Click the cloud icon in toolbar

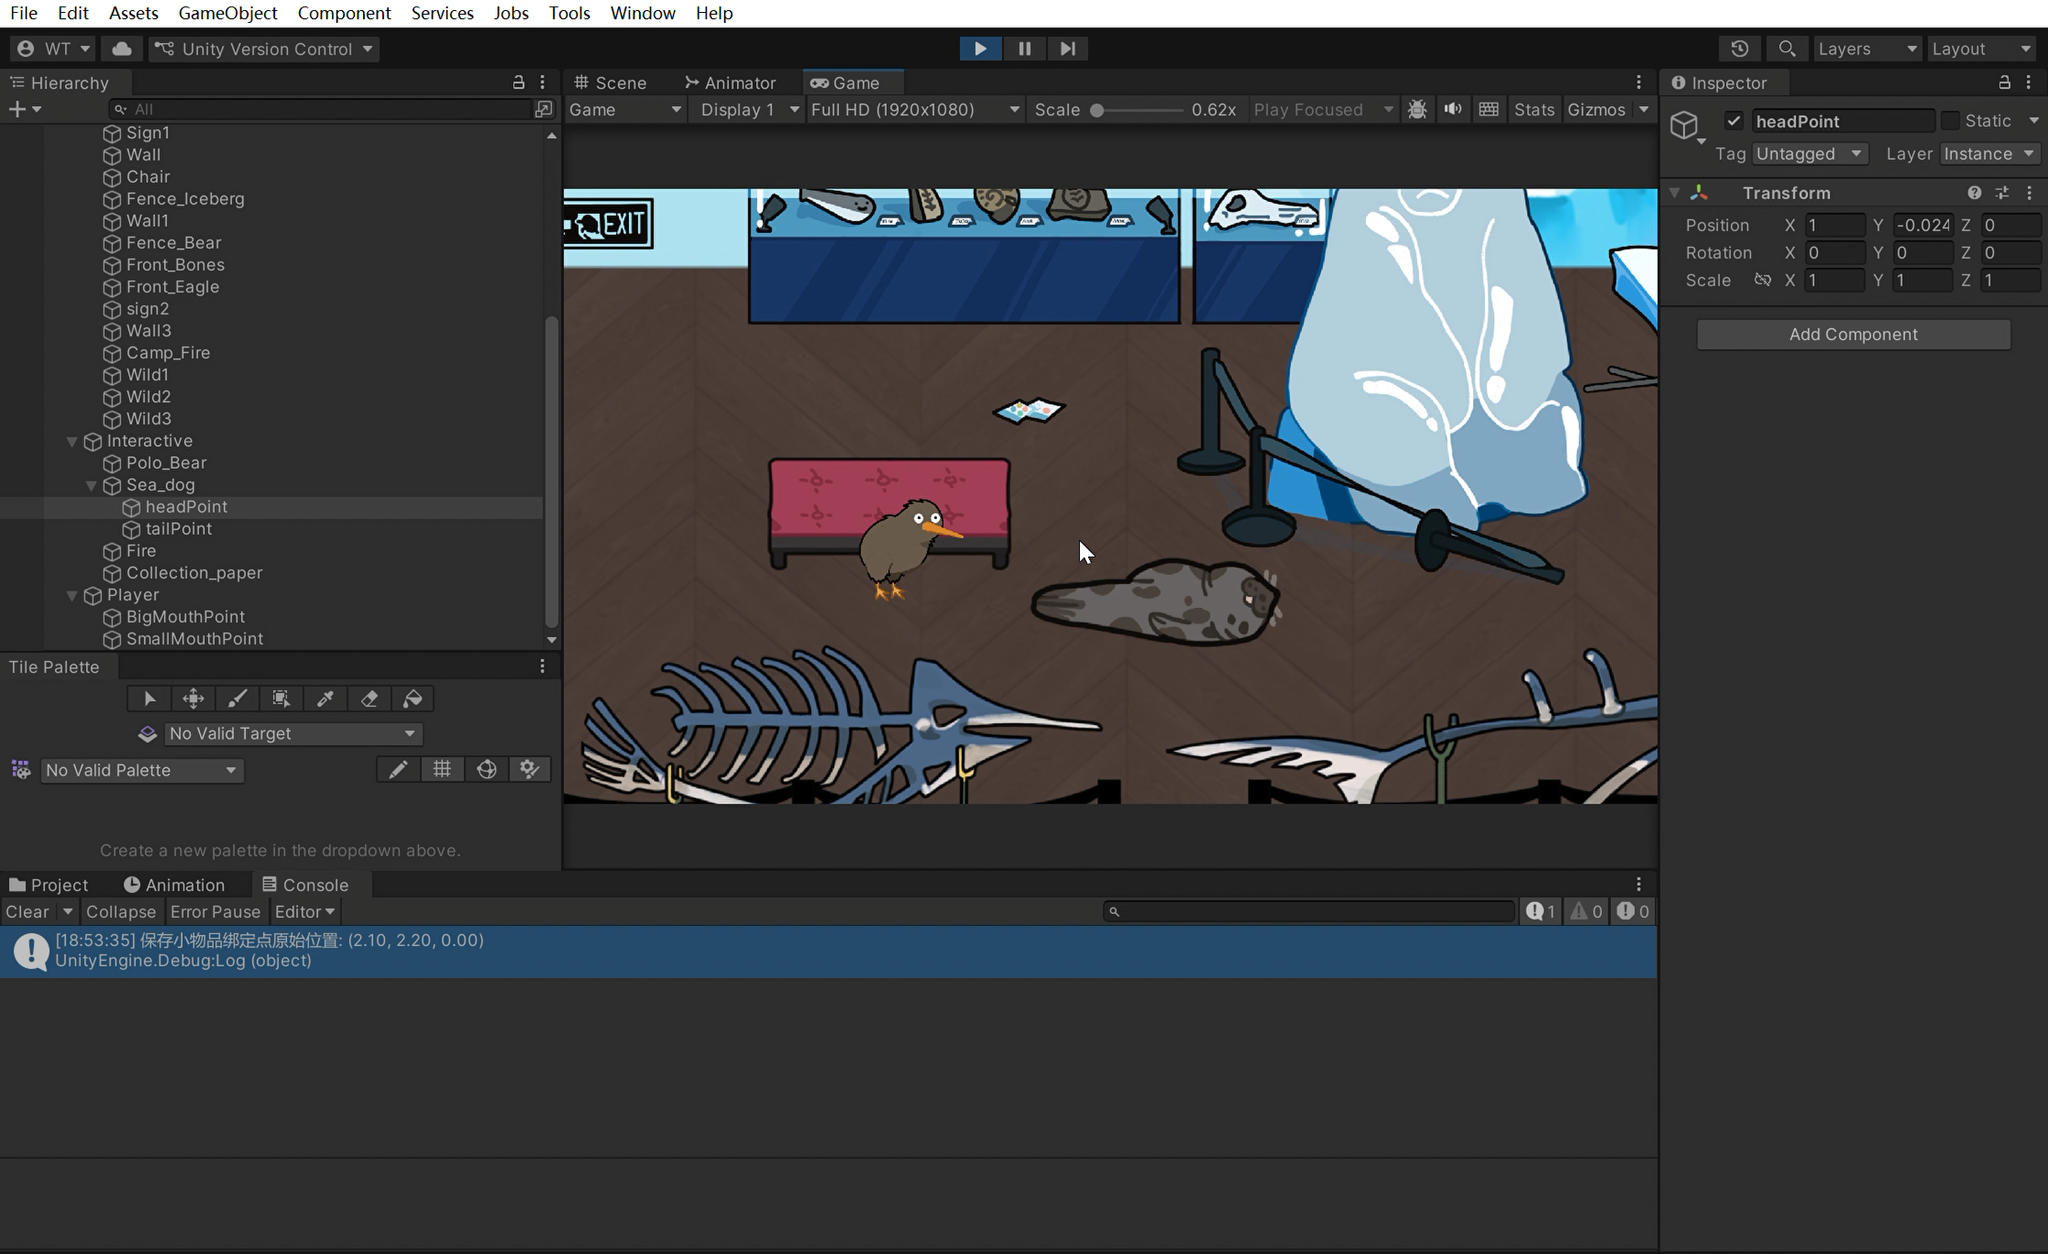pyautogui.click(x=122, y=48)
